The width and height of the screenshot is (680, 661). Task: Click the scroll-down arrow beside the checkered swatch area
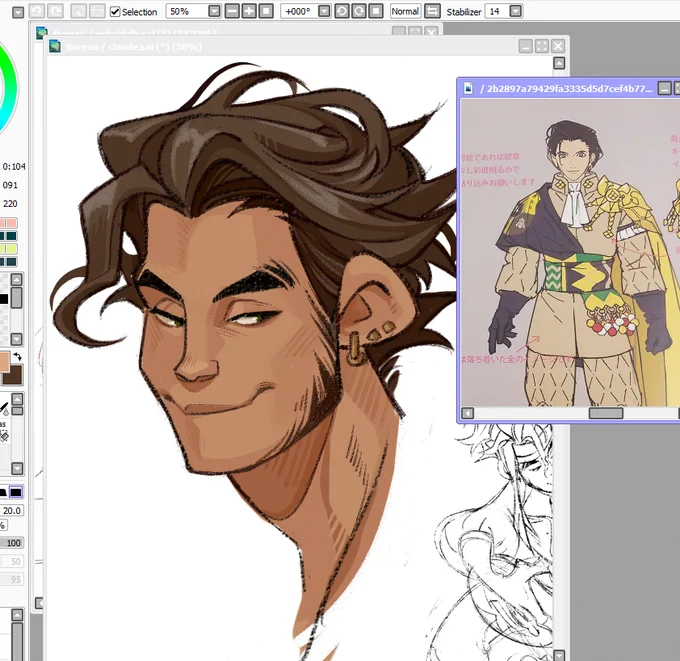coord(16,339)
